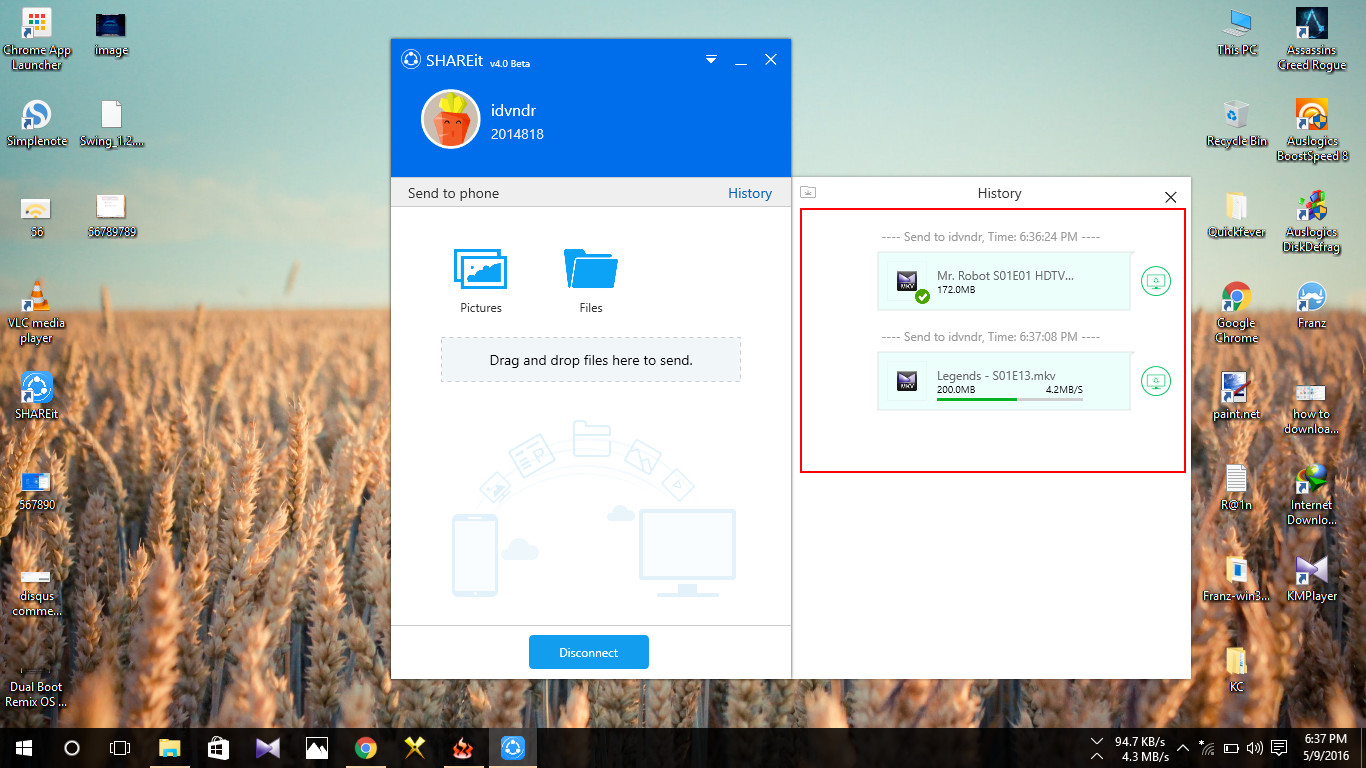Open the Files browser in SHAREit
Image resolution: width=1366 pixels, height=768 pixels.
[x=591, y=281]
